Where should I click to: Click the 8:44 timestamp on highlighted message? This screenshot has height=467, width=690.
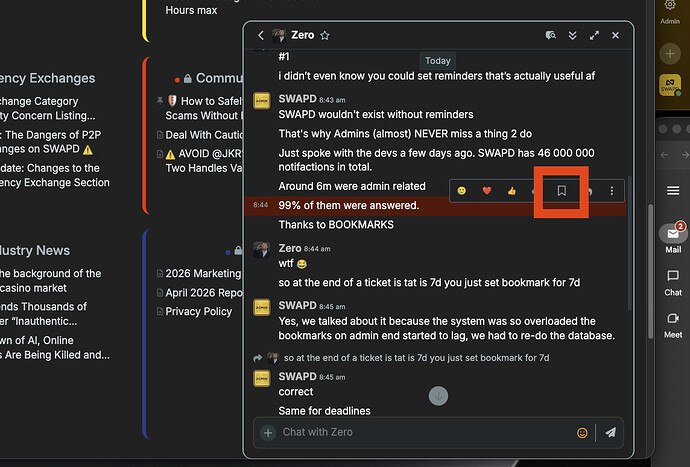click(261, 205)
